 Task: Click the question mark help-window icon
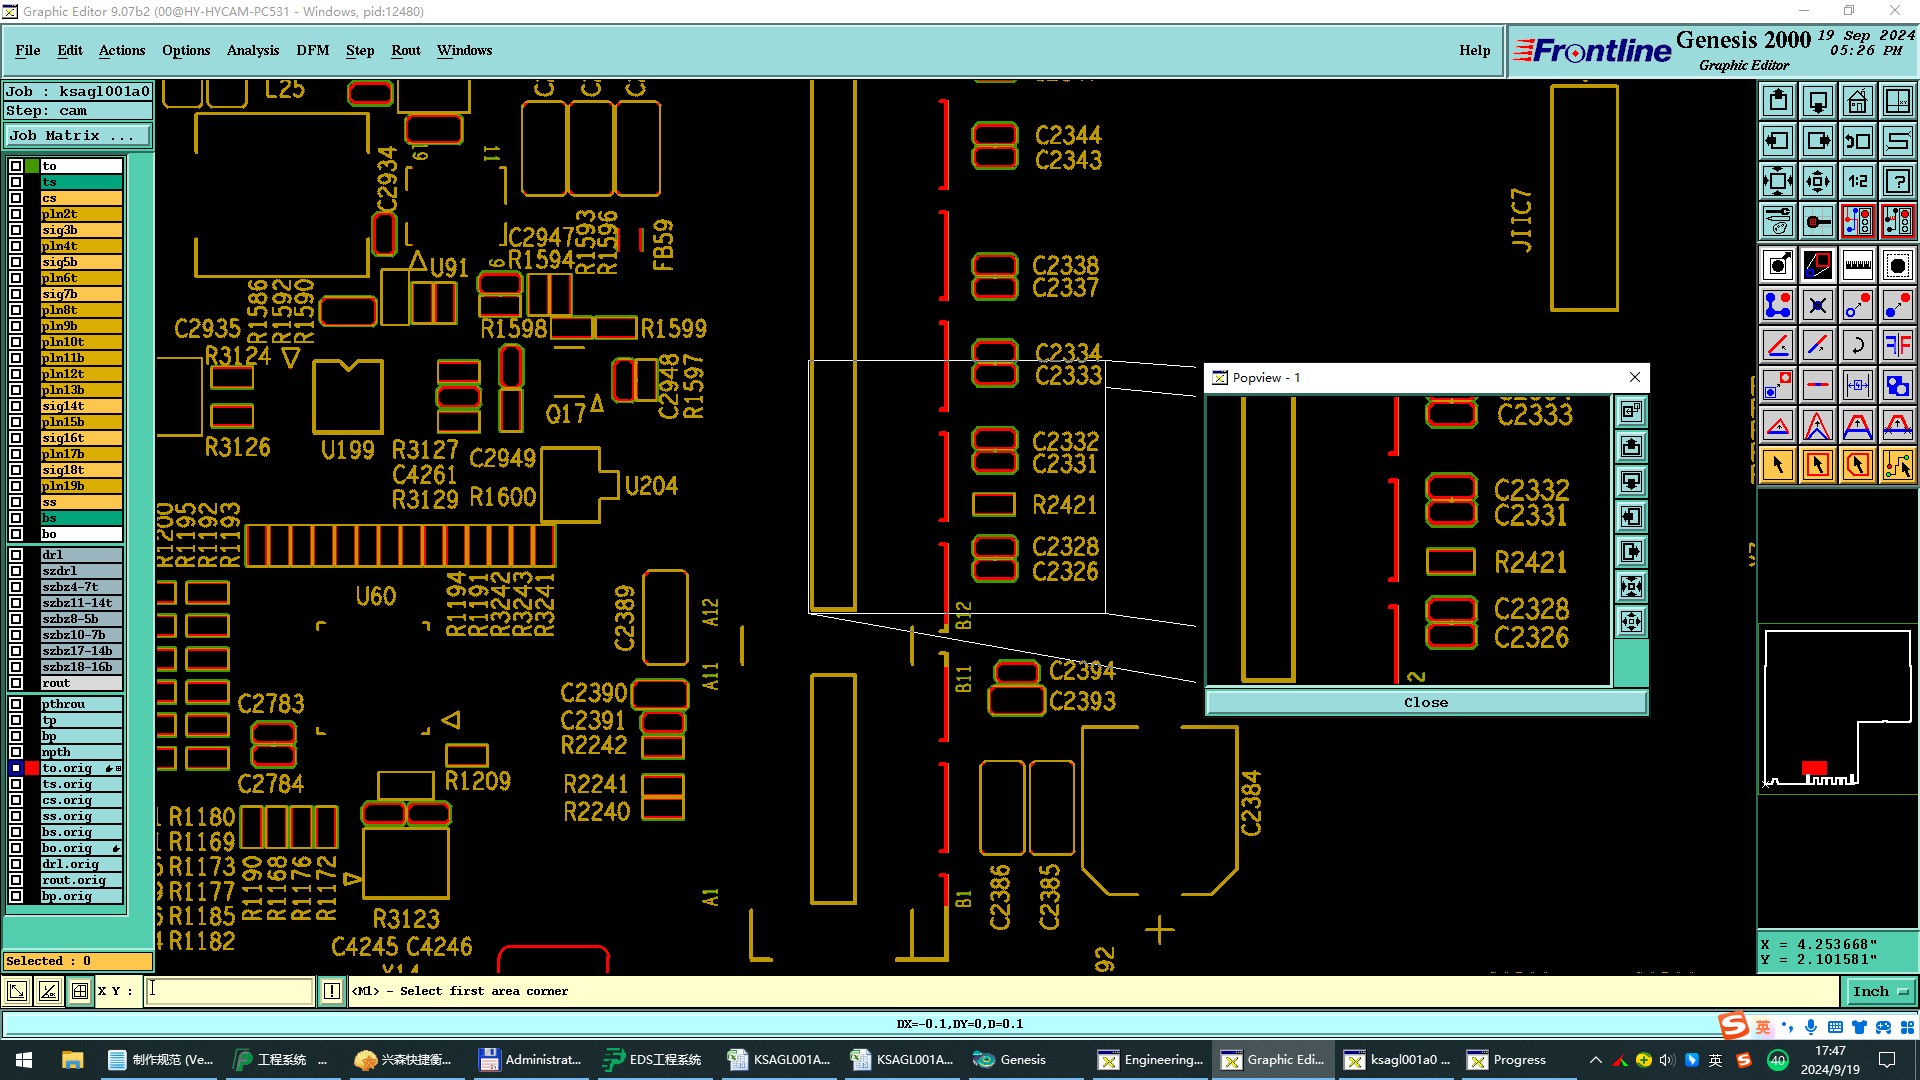coord(1898,181)
